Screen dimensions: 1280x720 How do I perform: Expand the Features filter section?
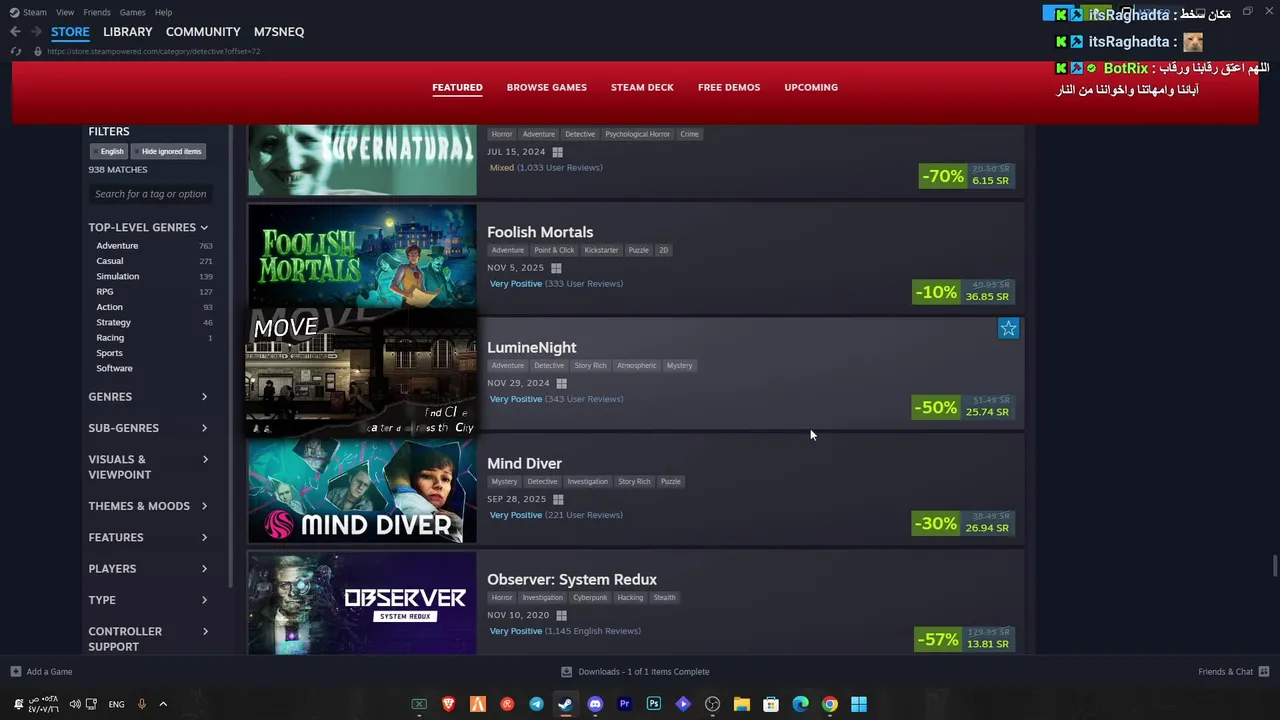[149, 537]
